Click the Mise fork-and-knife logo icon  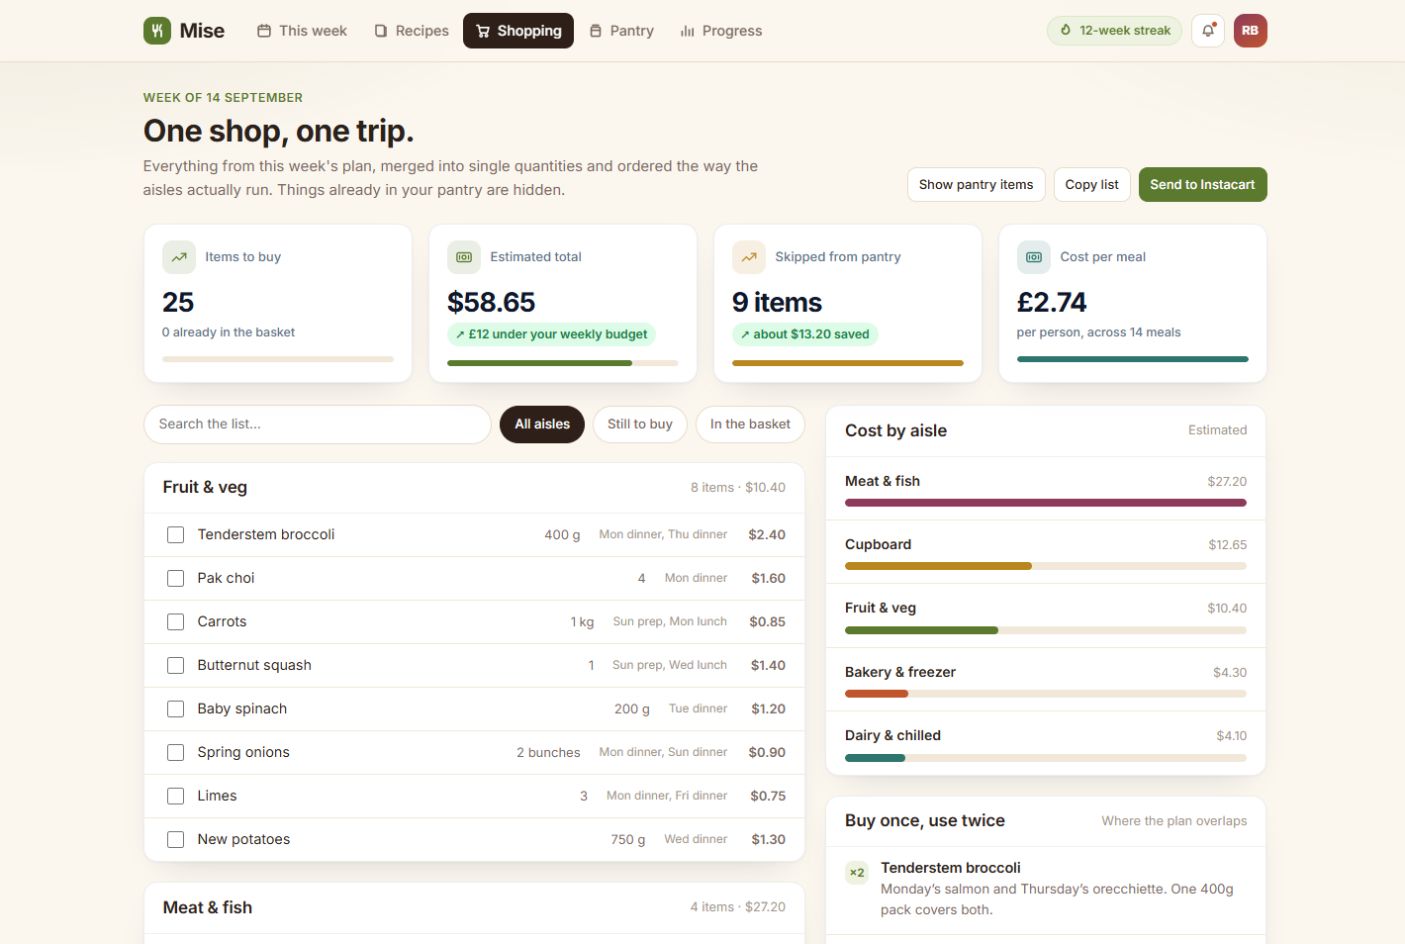click(x=157, y=31)
